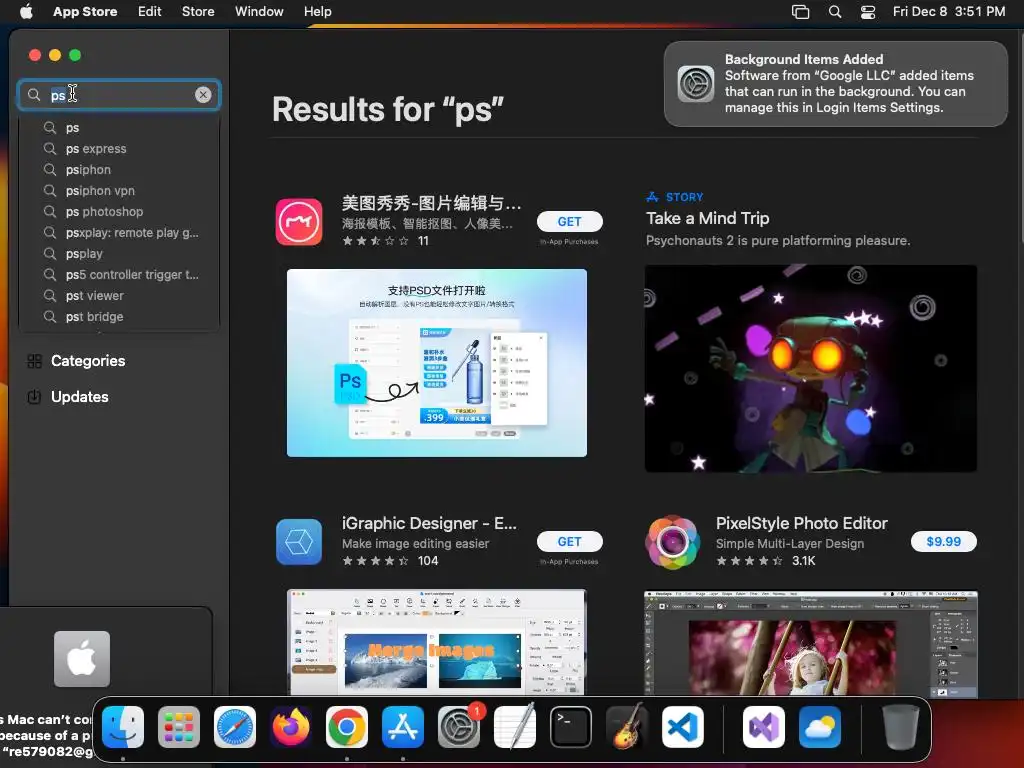Open the cloud weather app in Dock
Image resolution: width=1024 pixels, height=768 pixels.
(x=820, y=727)
